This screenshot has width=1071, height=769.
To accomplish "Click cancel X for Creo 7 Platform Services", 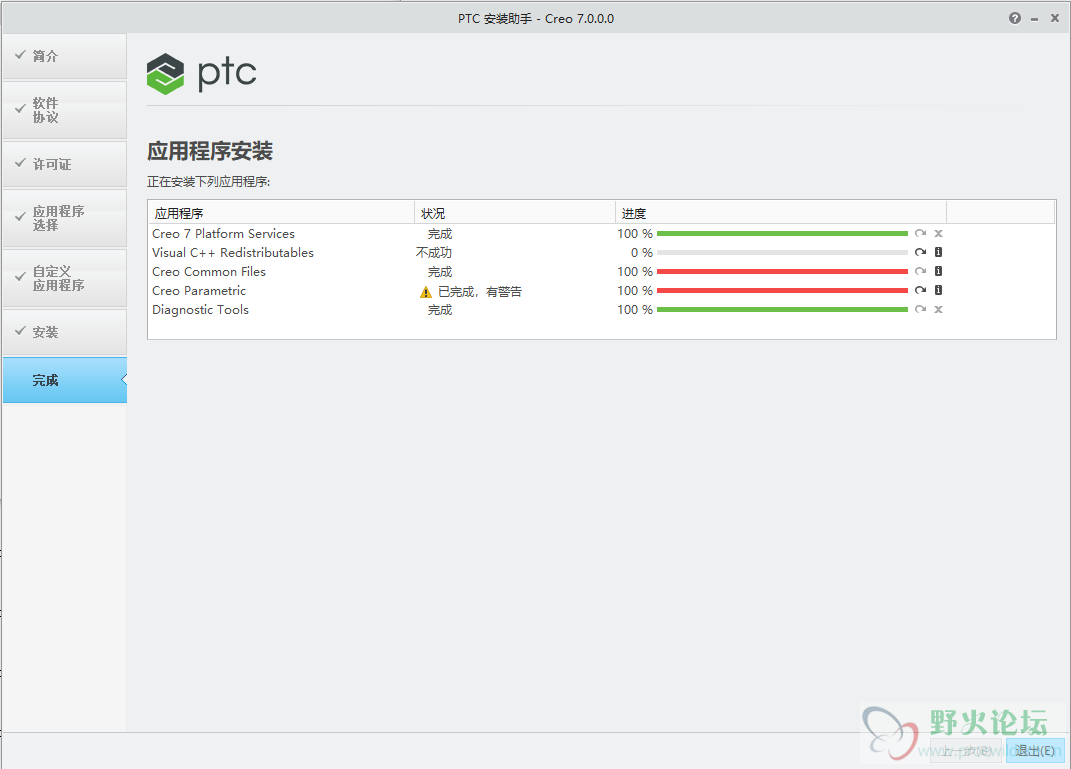I will pyautogui.click(x=938, y=234).
